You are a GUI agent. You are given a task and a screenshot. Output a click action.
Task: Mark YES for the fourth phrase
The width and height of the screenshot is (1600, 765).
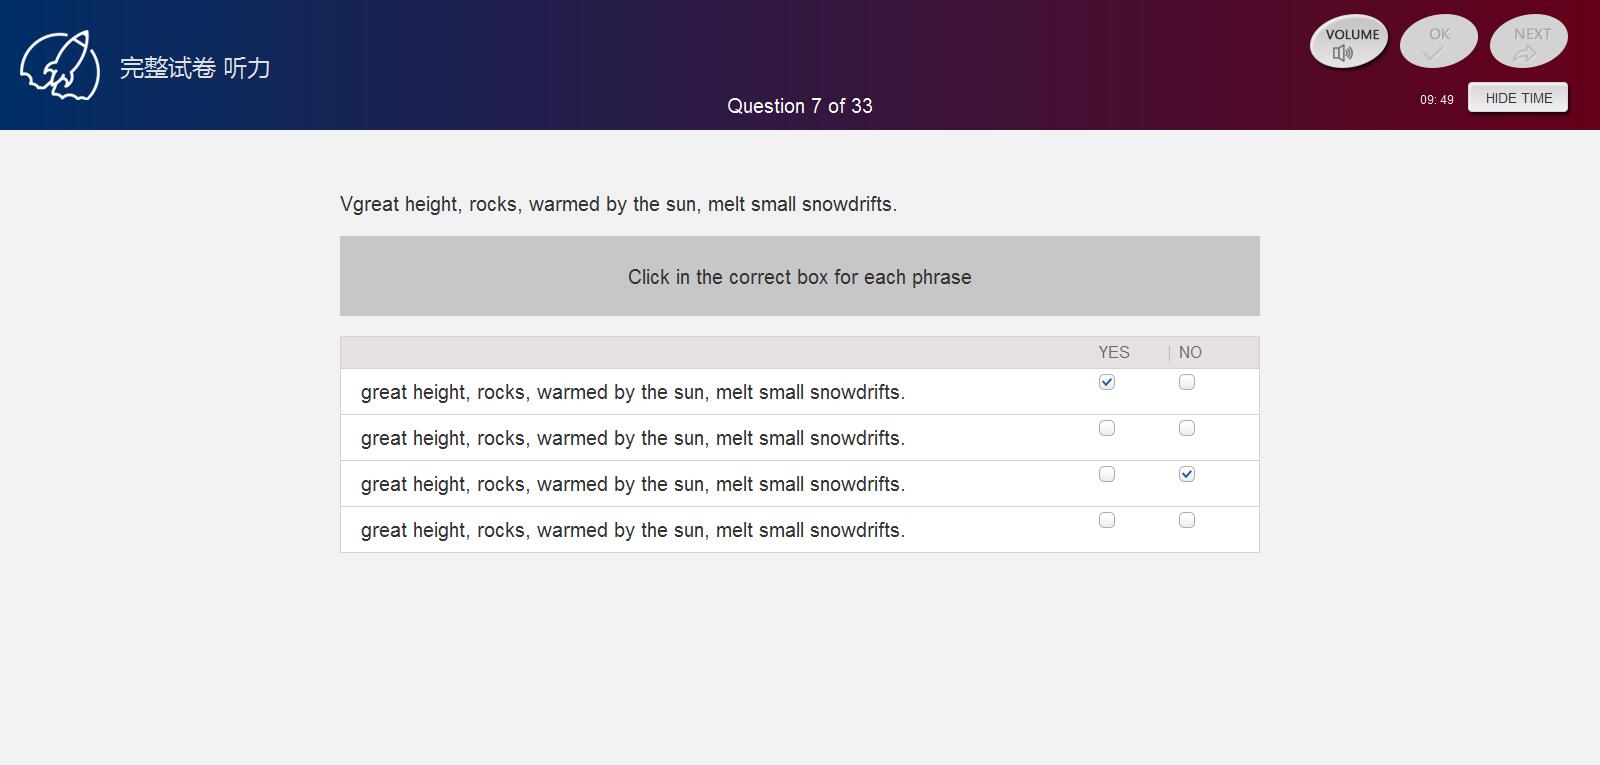point(1107,520)
